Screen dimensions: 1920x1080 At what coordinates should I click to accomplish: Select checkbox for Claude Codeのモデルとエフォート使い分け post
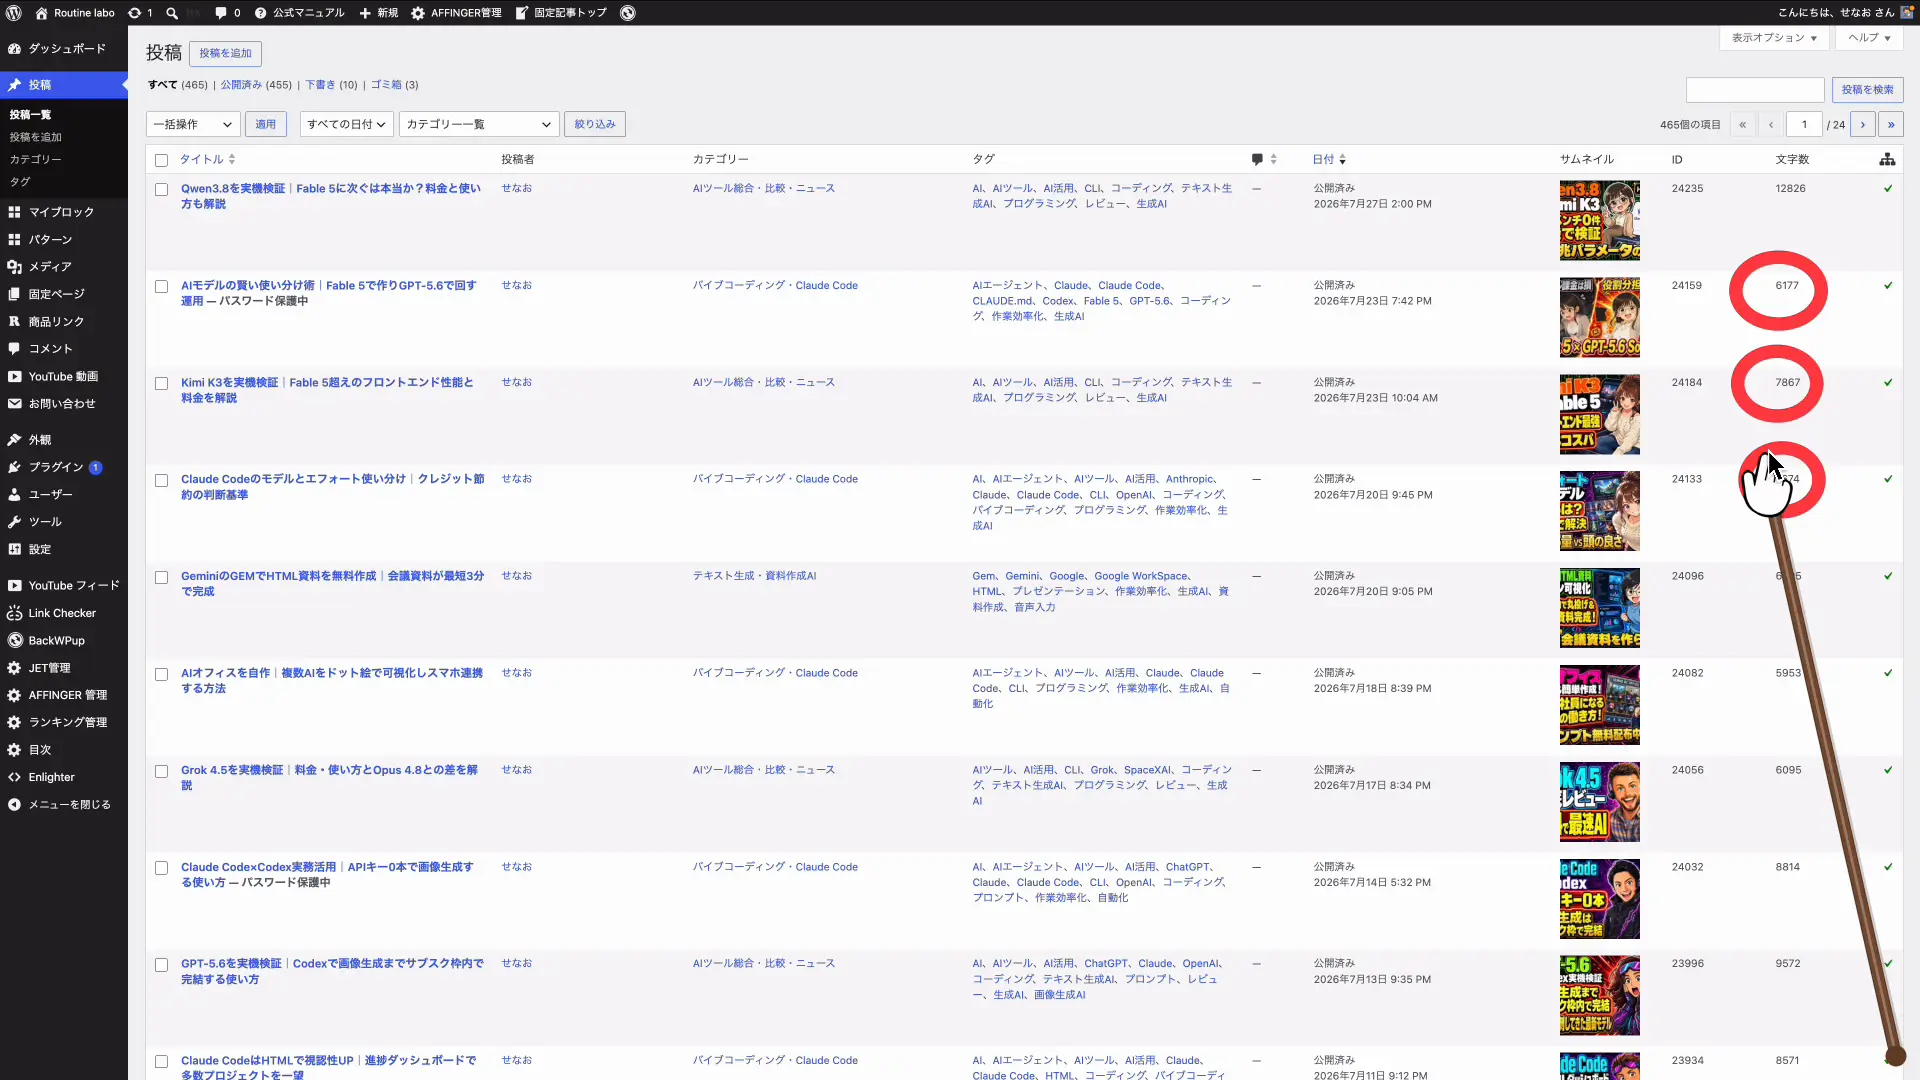tap(161, 480)
